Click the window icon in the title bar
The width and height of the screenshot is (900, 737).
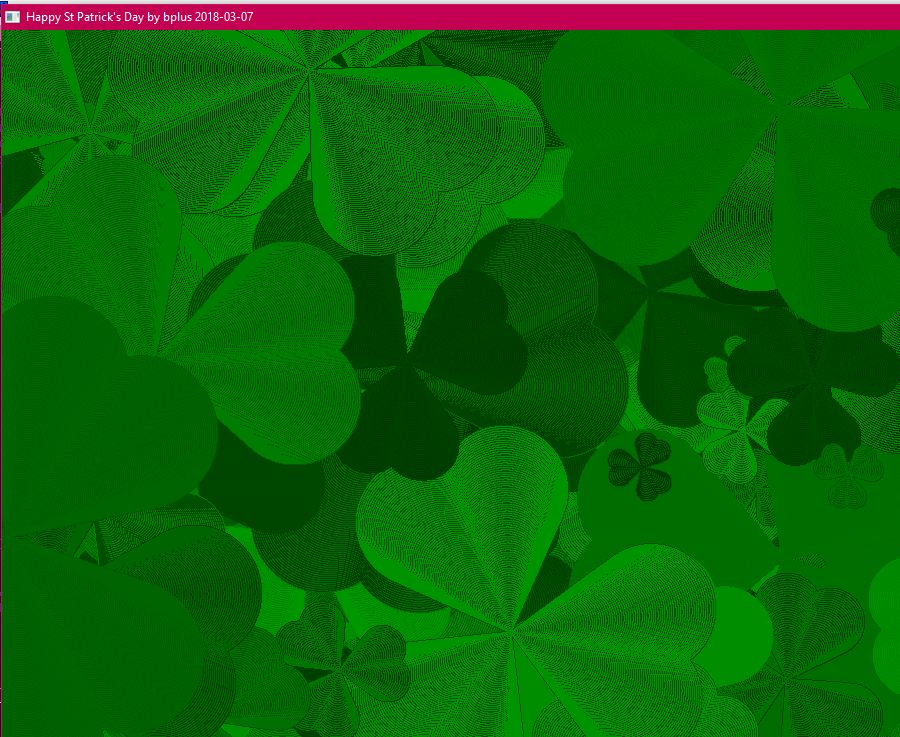pyautogui.click(x=12, y=17)
